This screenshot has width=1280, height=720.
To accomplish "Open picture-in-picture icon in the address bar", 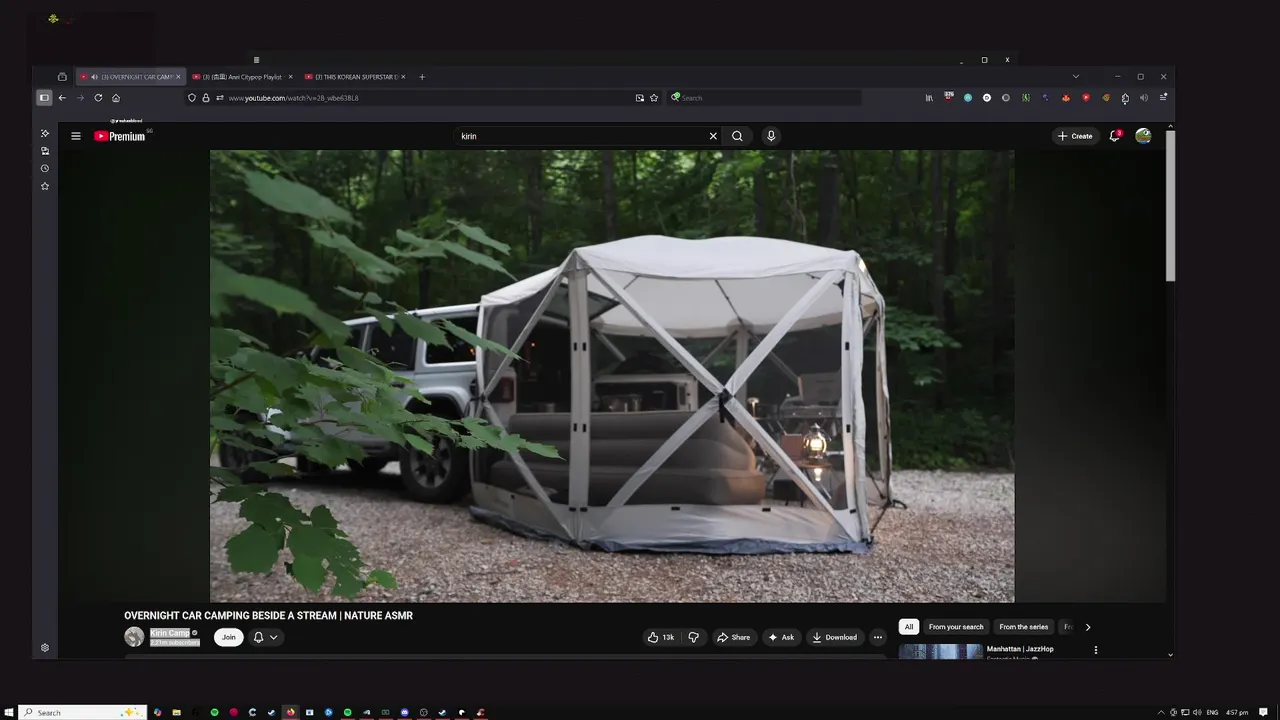I will [x=640, y=98].
